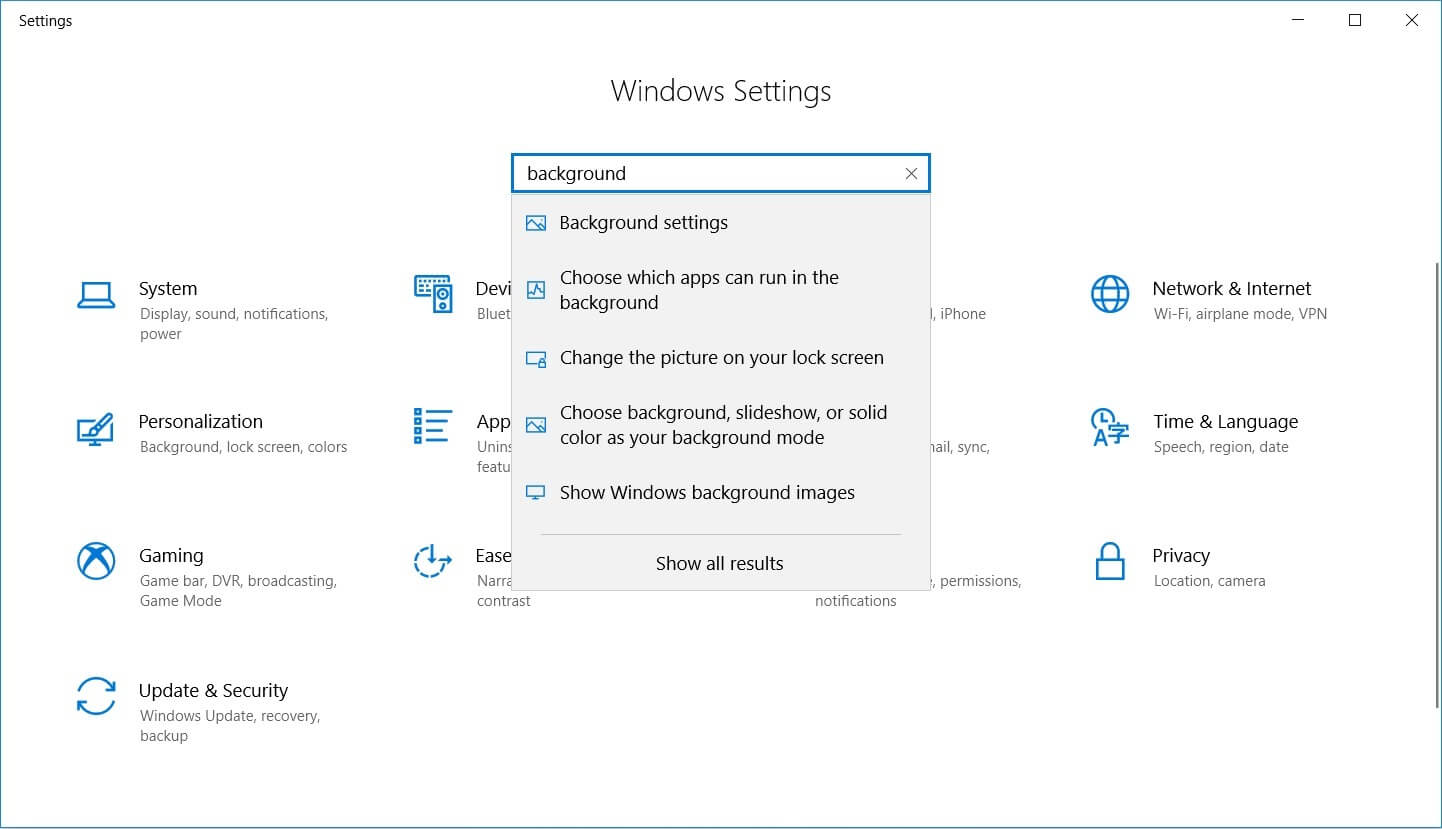
Task: Open the Gaming category label
Action: [x=171, y=556]
